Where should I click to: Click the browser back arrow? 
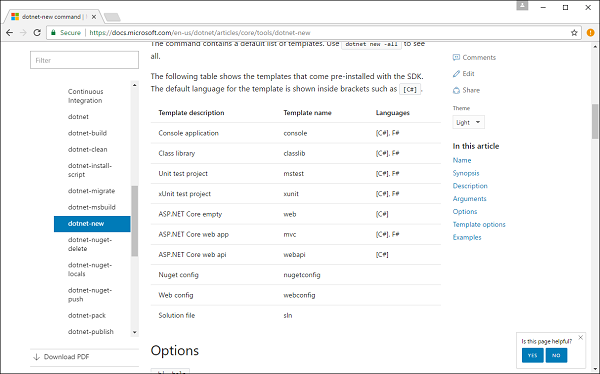[10, 33]
